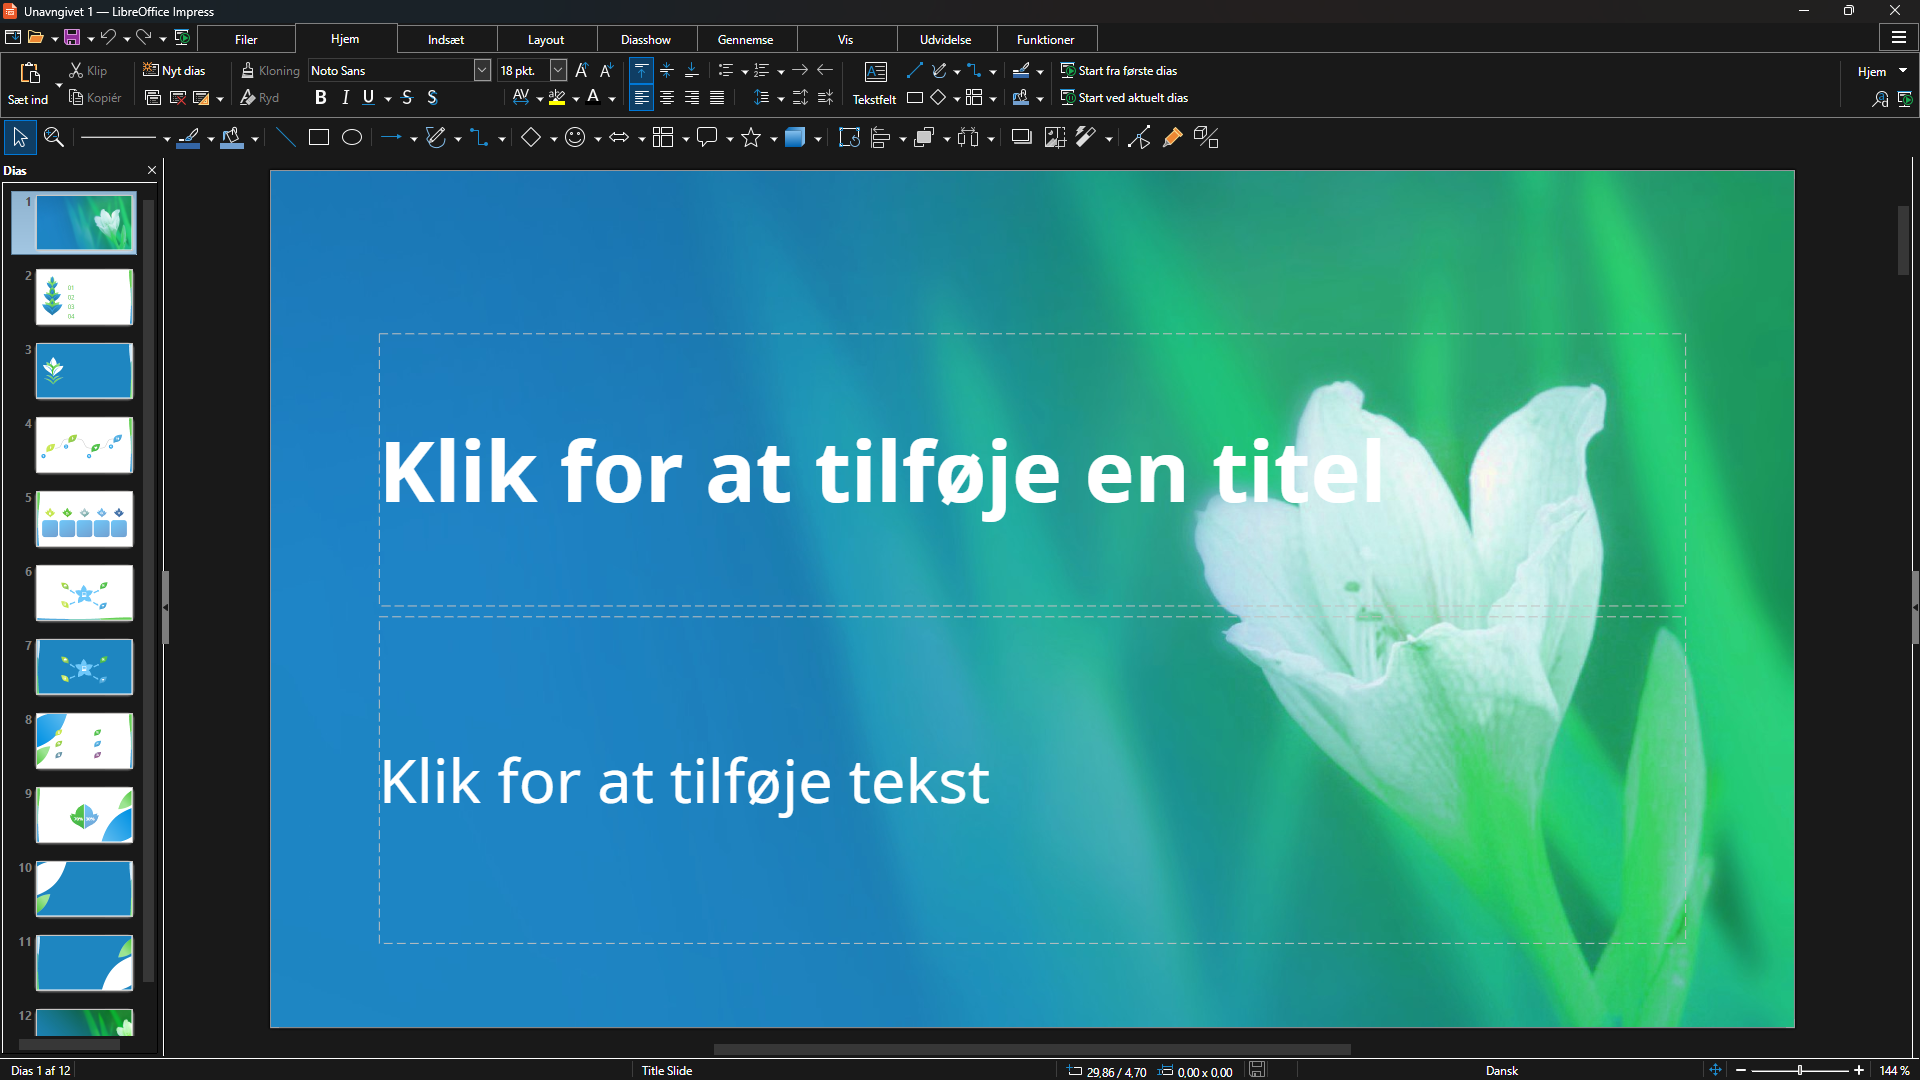Toggle Bold formatting
This screenshot has width=1920, height=1080.
(320, 98)
